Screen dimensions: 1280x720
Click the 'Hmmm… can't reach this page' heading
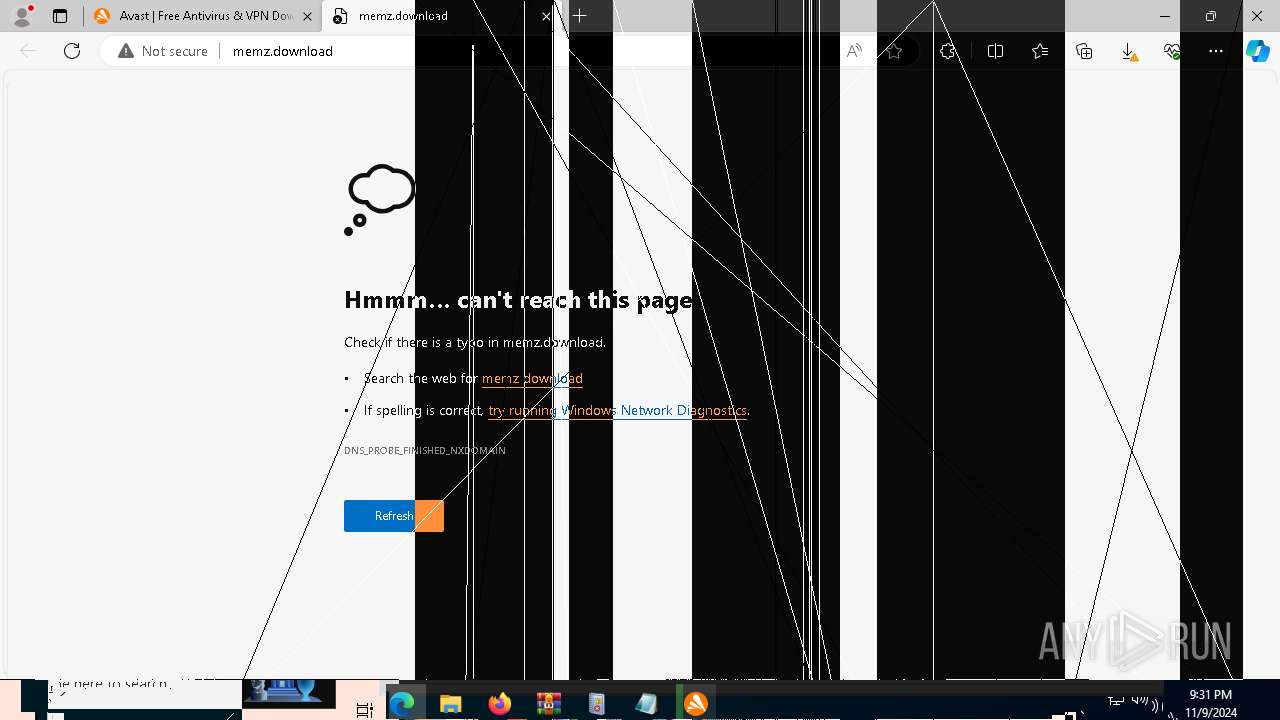click(x=518, y=300)
